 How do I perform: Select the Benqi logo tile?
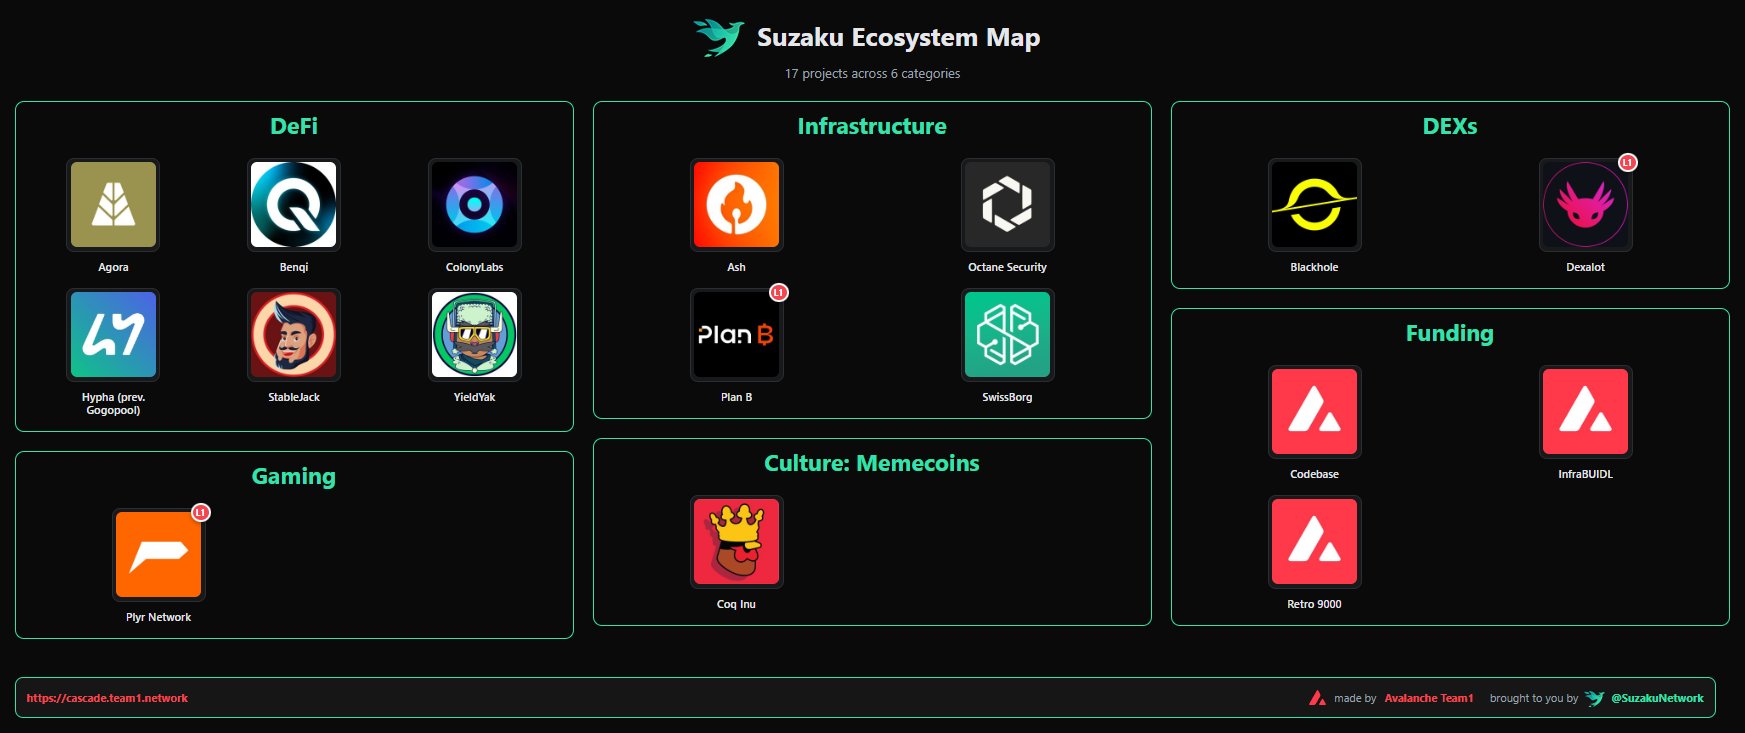[294, 205]
